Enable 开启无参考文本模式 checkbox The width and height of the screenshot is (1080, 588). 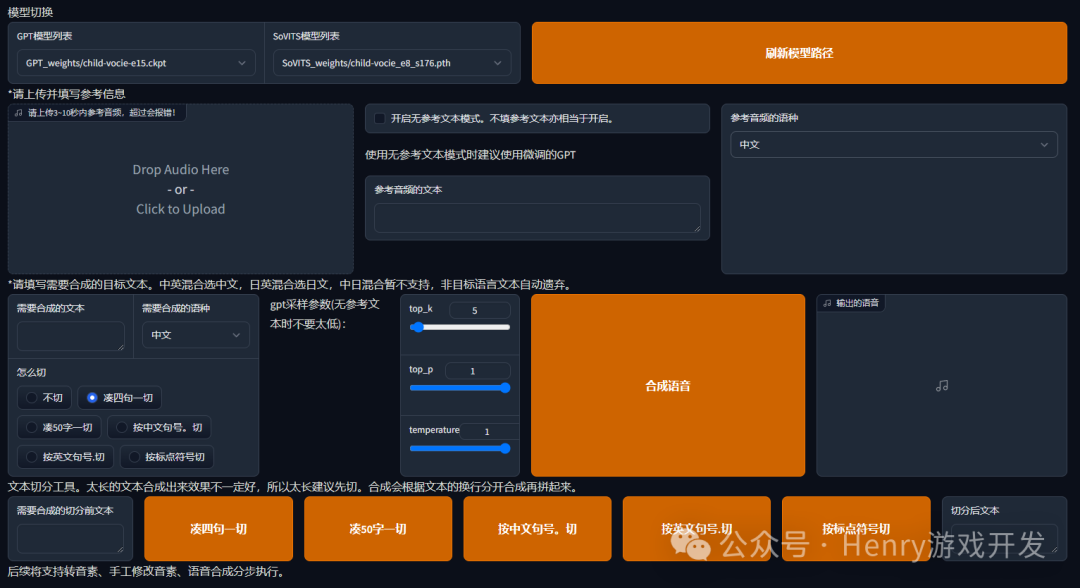[378, 118]
